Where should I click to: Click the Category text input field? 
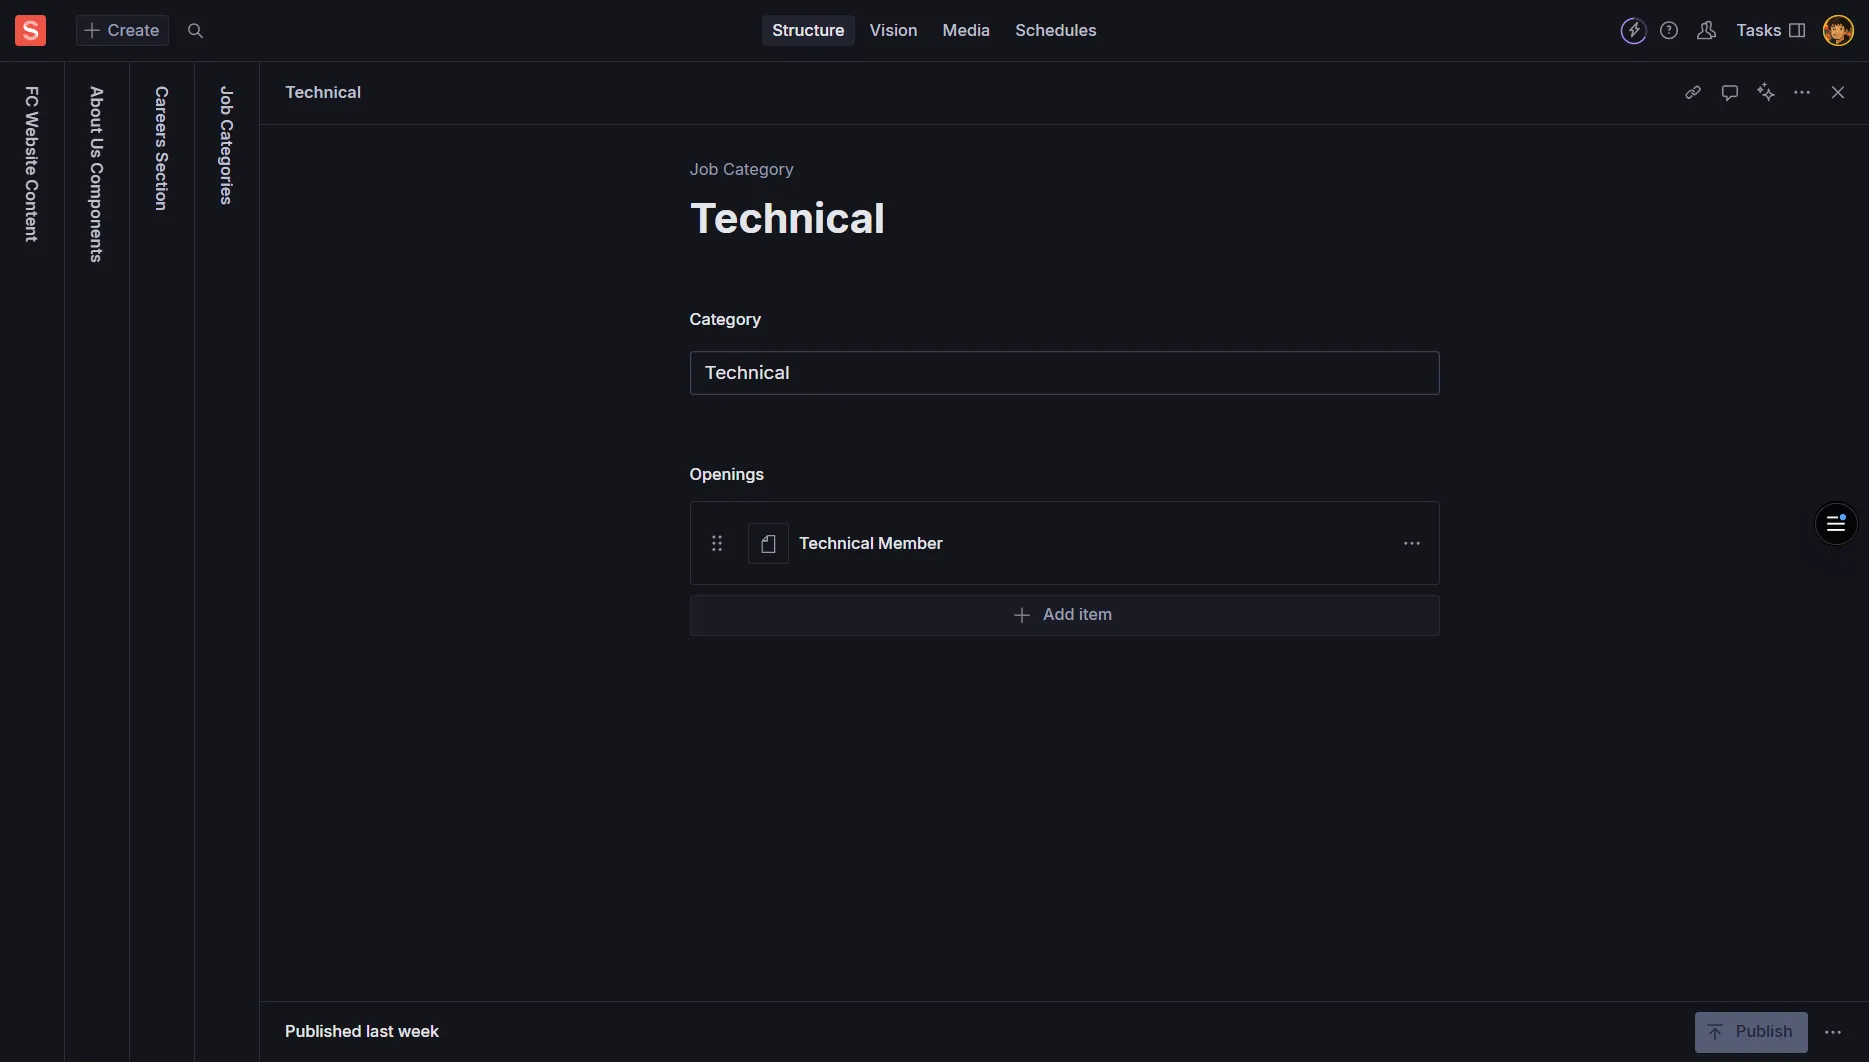pos(1064,373)
